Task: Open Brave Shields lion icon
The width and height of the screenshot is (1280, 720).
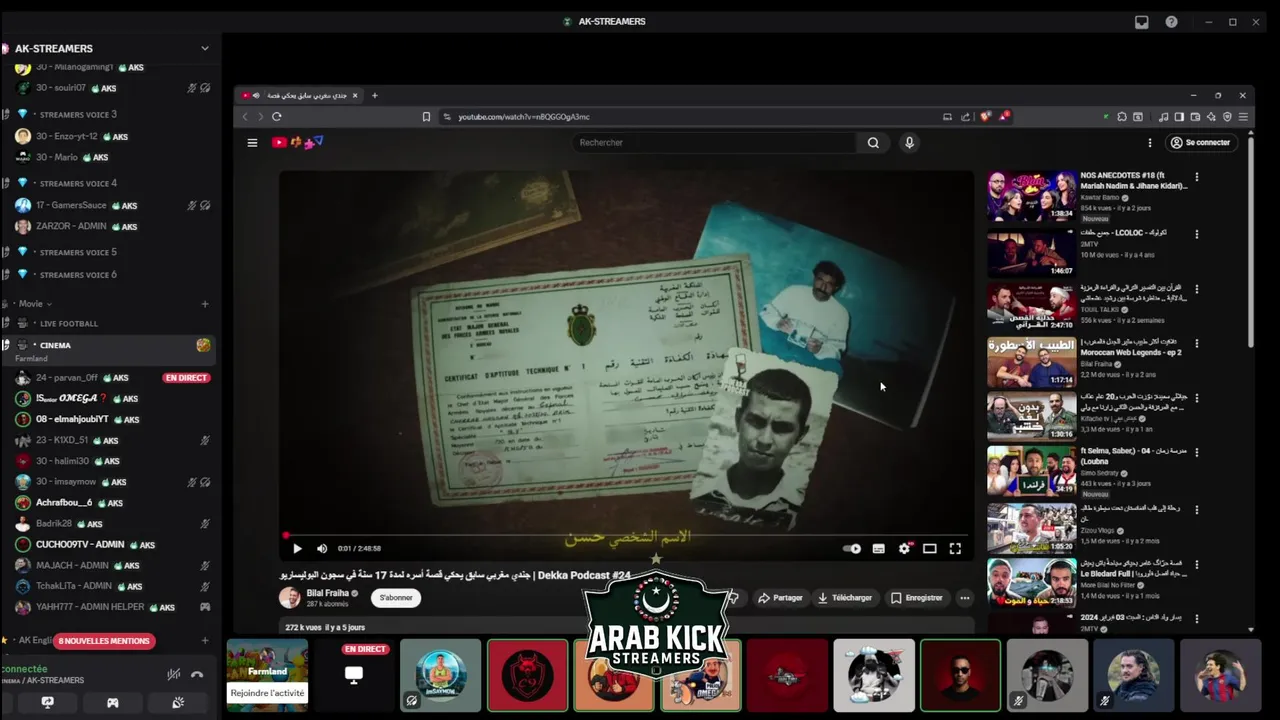Action: point(985,117)
